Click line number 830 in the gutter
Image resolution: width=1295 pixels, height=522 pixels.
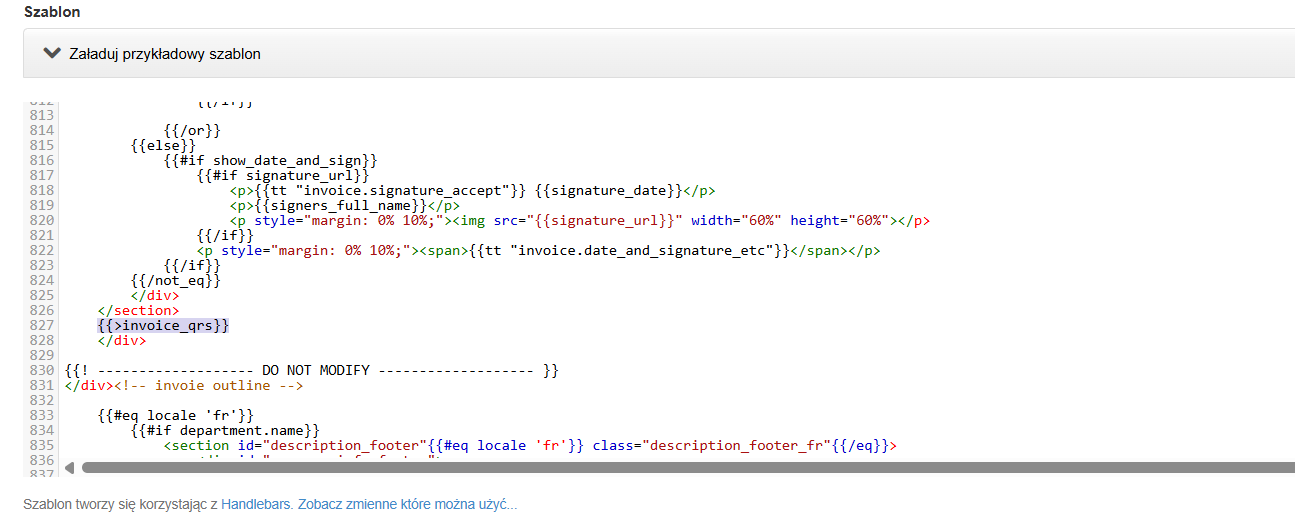pyautogui.click(x=42, y=370)
